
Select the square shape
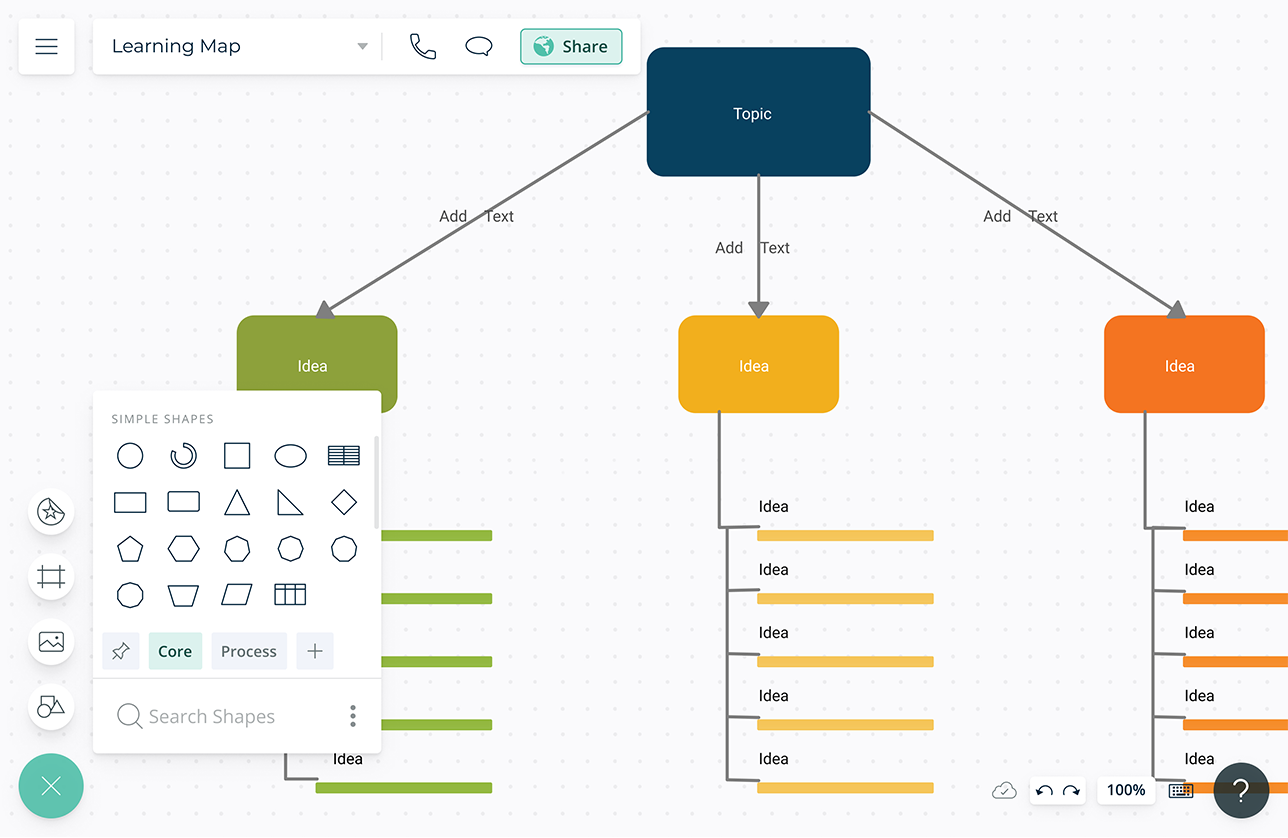(237, 456)
